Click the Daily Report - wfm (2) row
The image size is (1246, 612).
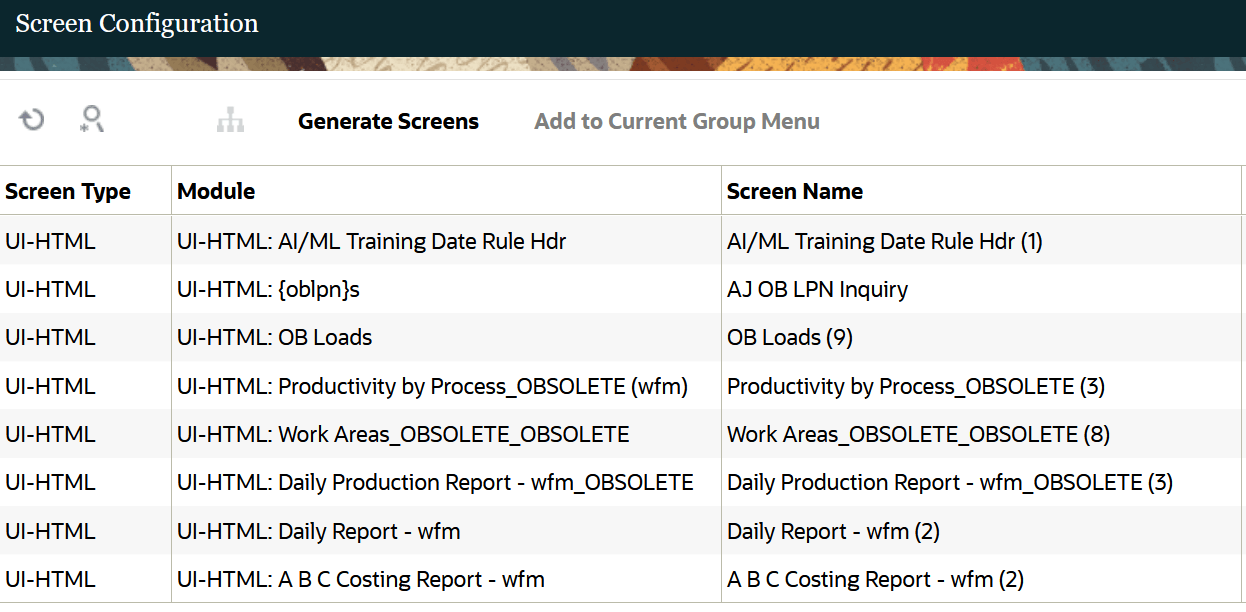click(x=833, y=532)
